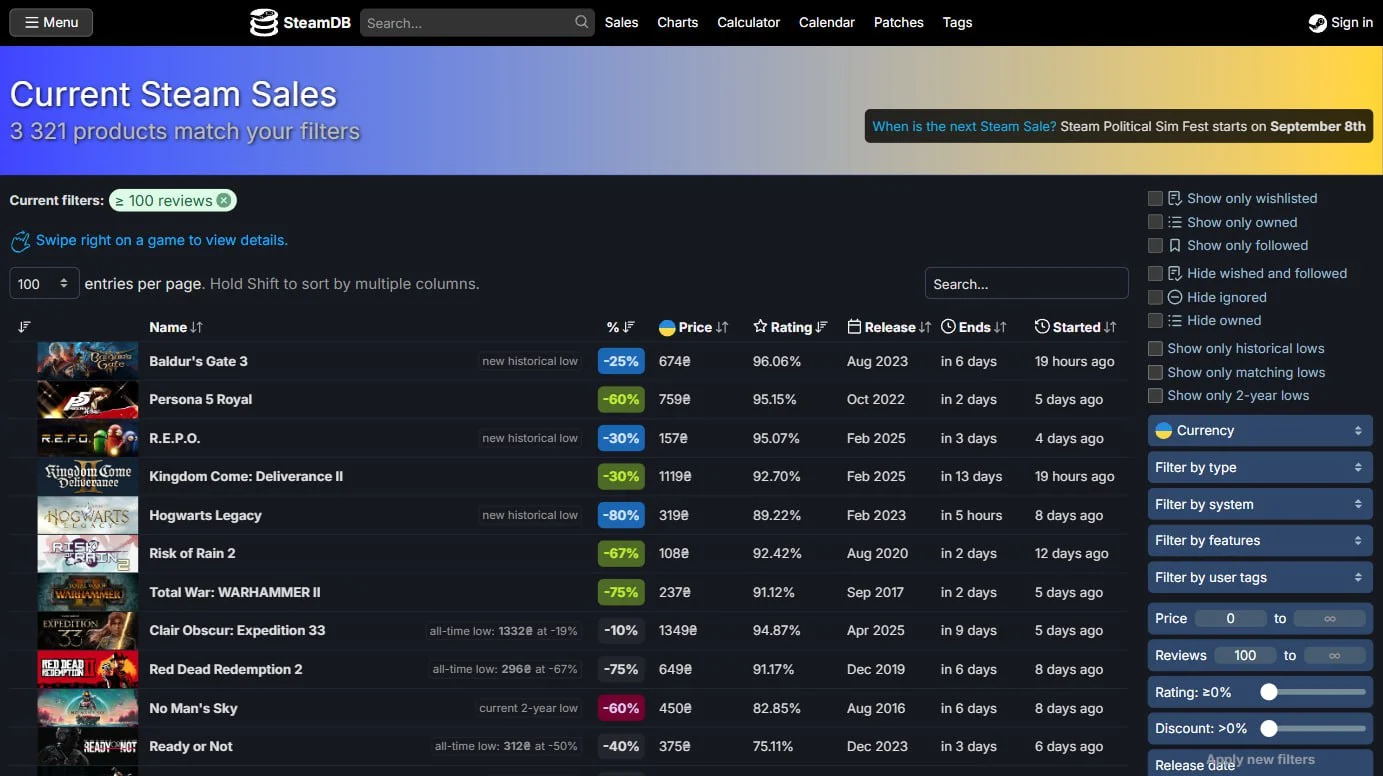Open the Filter by features dropdown

point(1260,540)
